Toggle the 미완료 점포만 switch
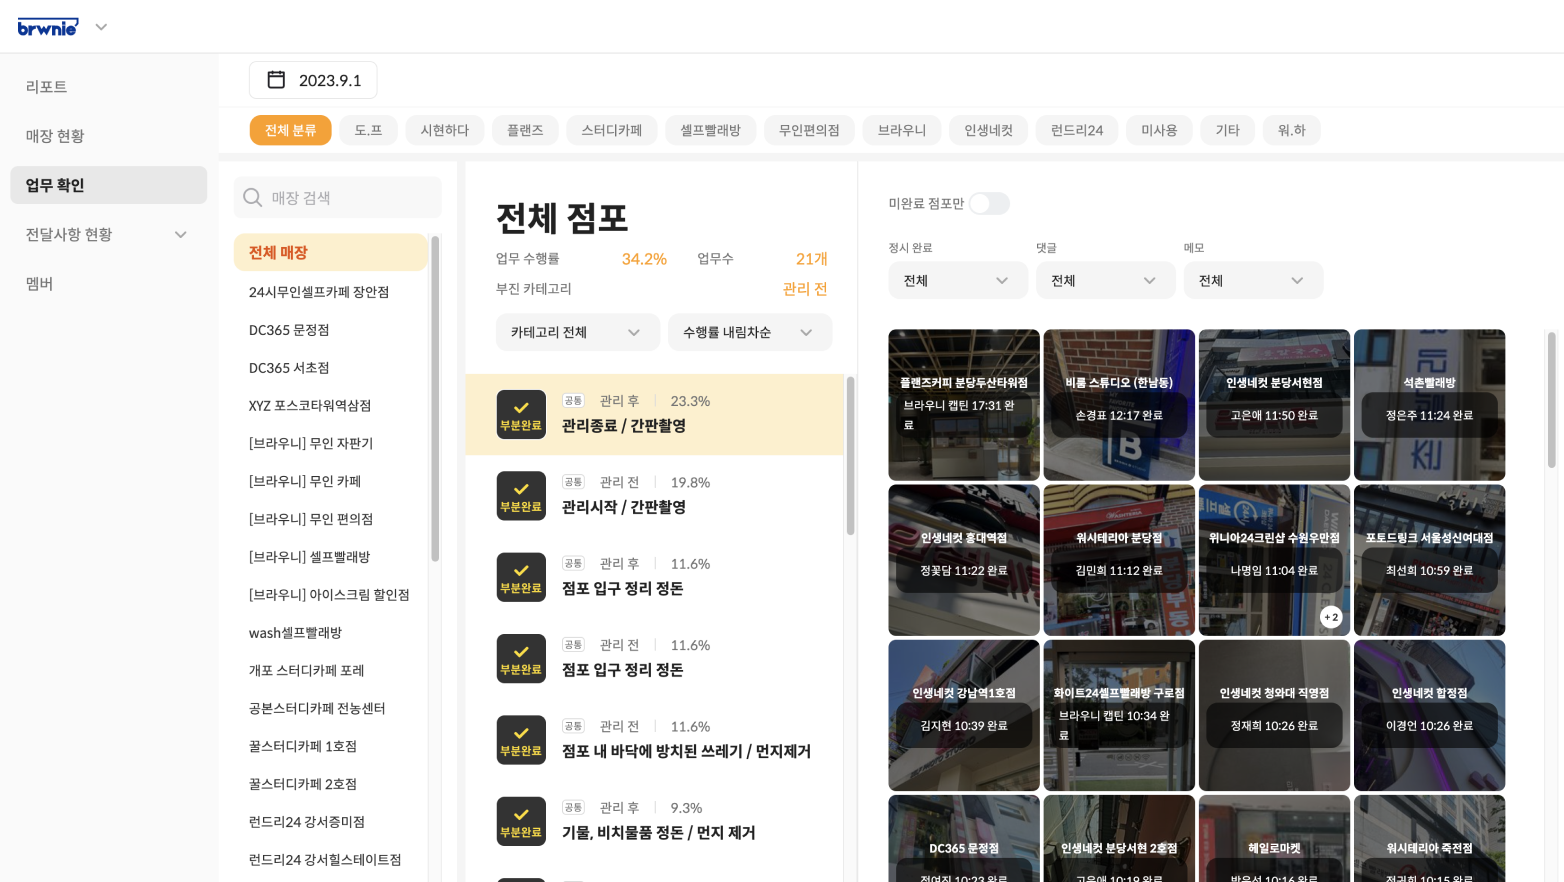This screenshot has height=882, width=1564. click(989, 204)
